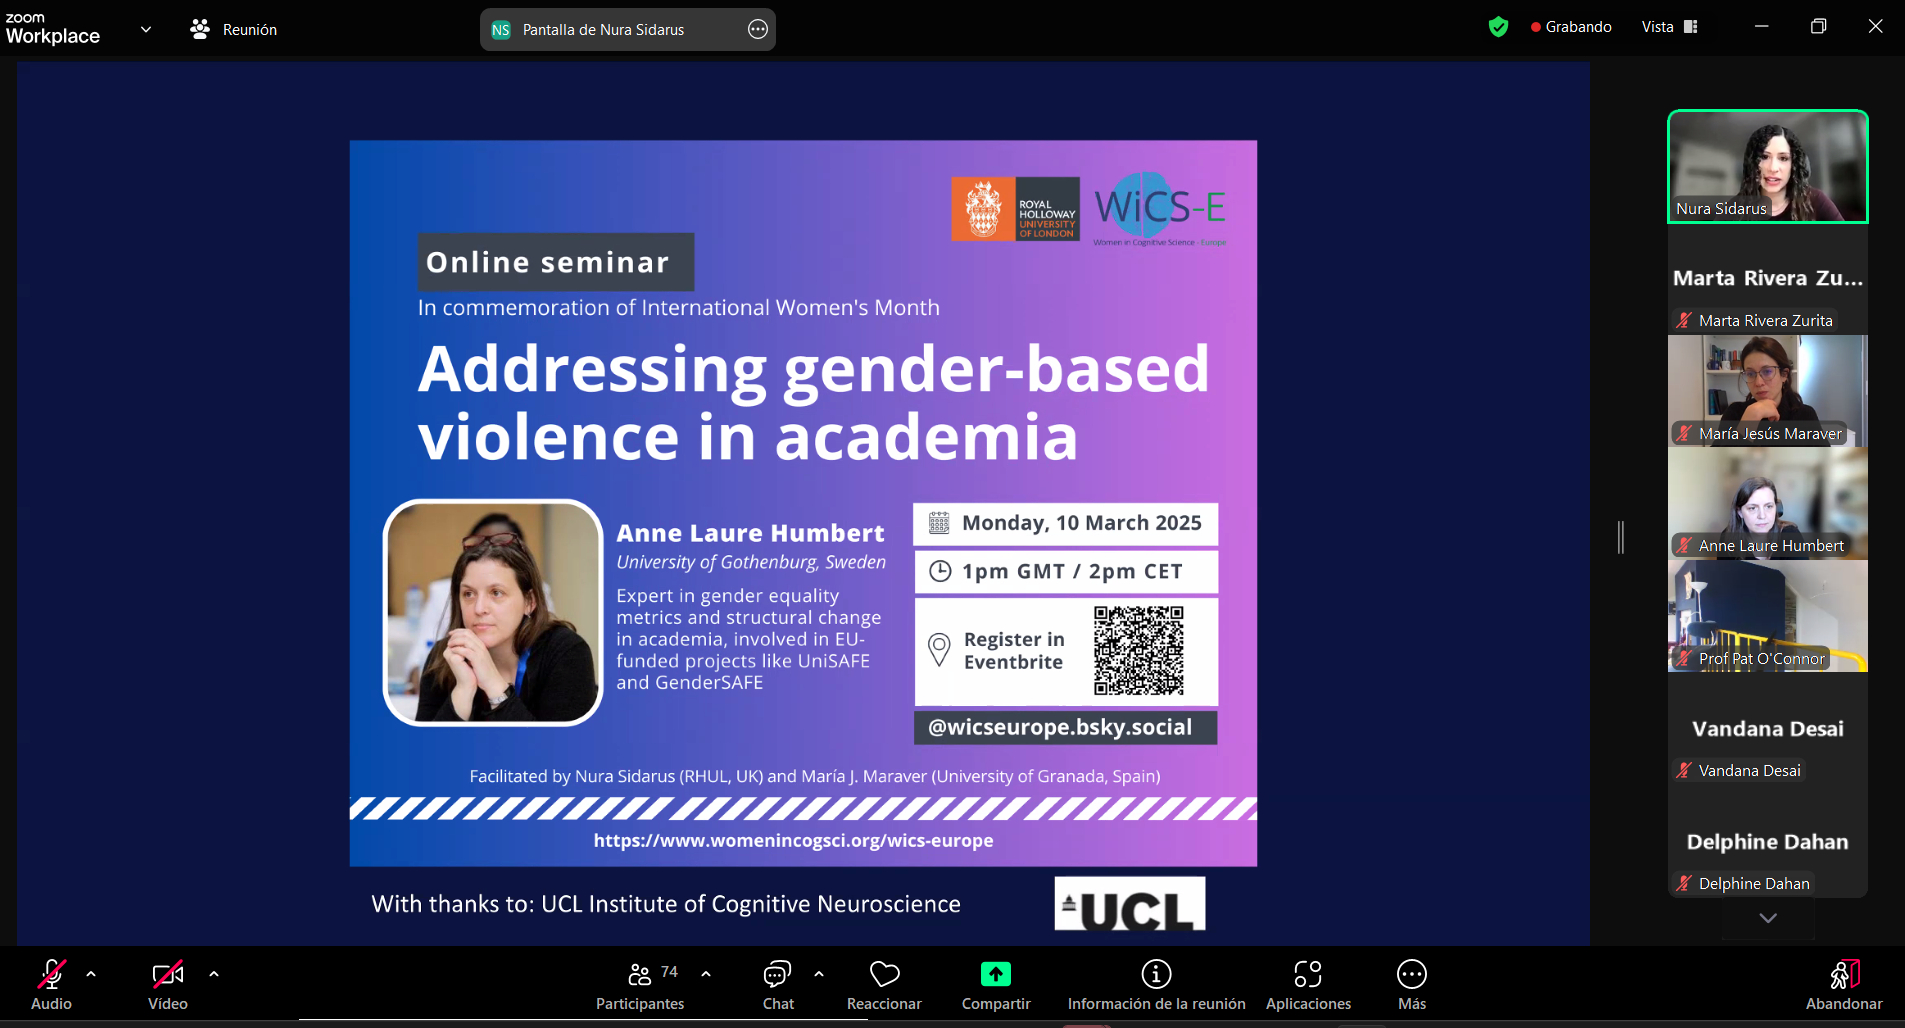Open screen share options ellipsis for Nura Sidarus

[758, 30]
